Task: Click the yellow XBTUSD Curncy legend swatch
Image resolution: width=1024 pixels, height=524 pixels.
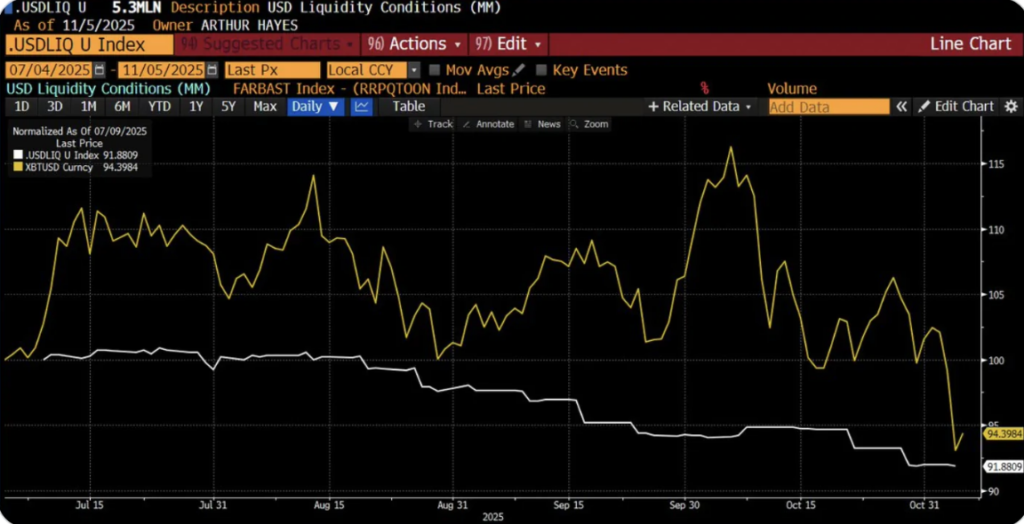Action: [16, 167]
